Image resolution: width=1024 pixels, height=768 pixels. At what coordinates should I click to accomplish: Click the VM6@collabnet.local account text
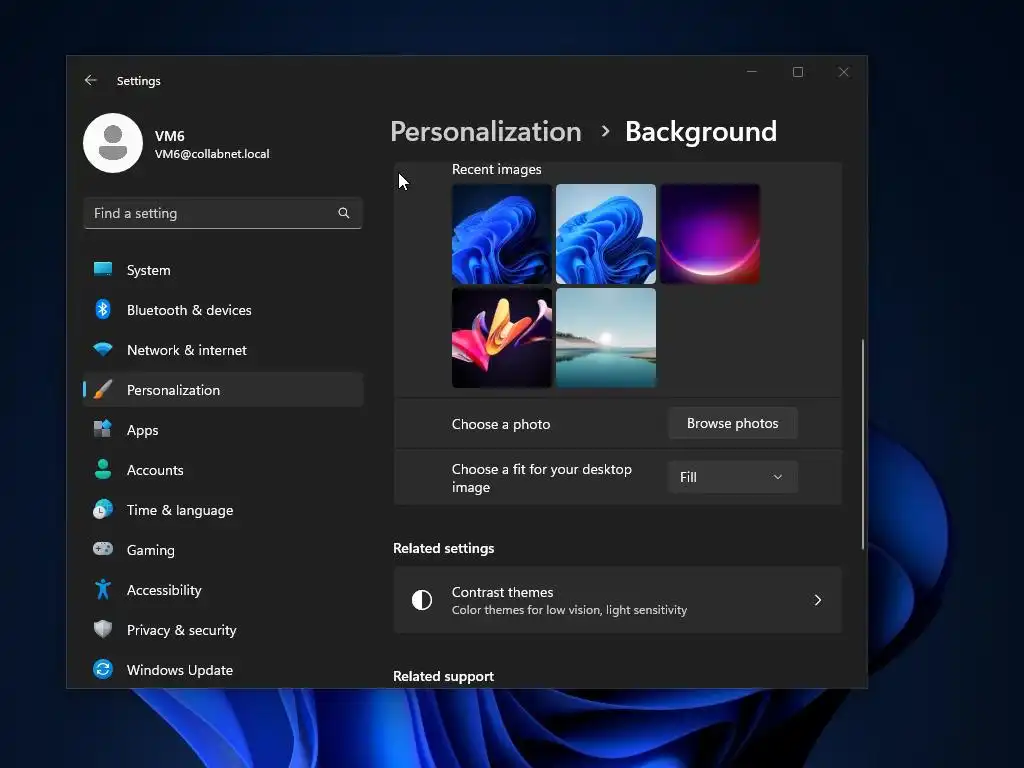tap(212, 154)
